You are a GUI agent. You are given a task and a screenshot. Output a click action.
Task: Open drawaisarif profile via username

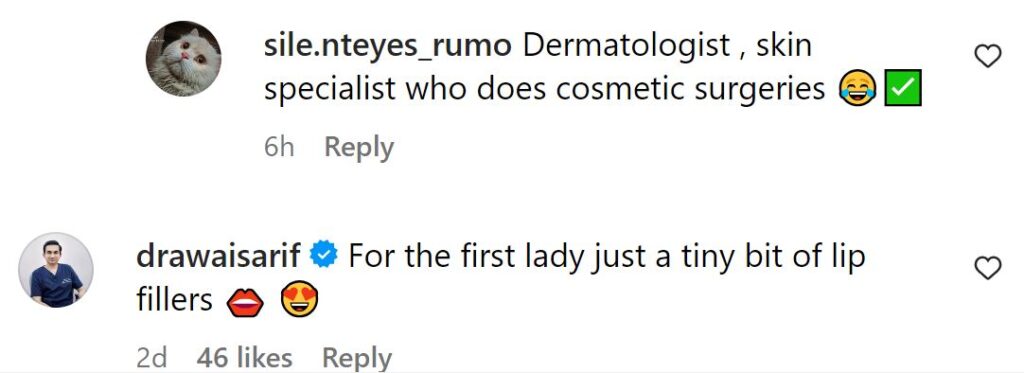click(x=219, y=256)
